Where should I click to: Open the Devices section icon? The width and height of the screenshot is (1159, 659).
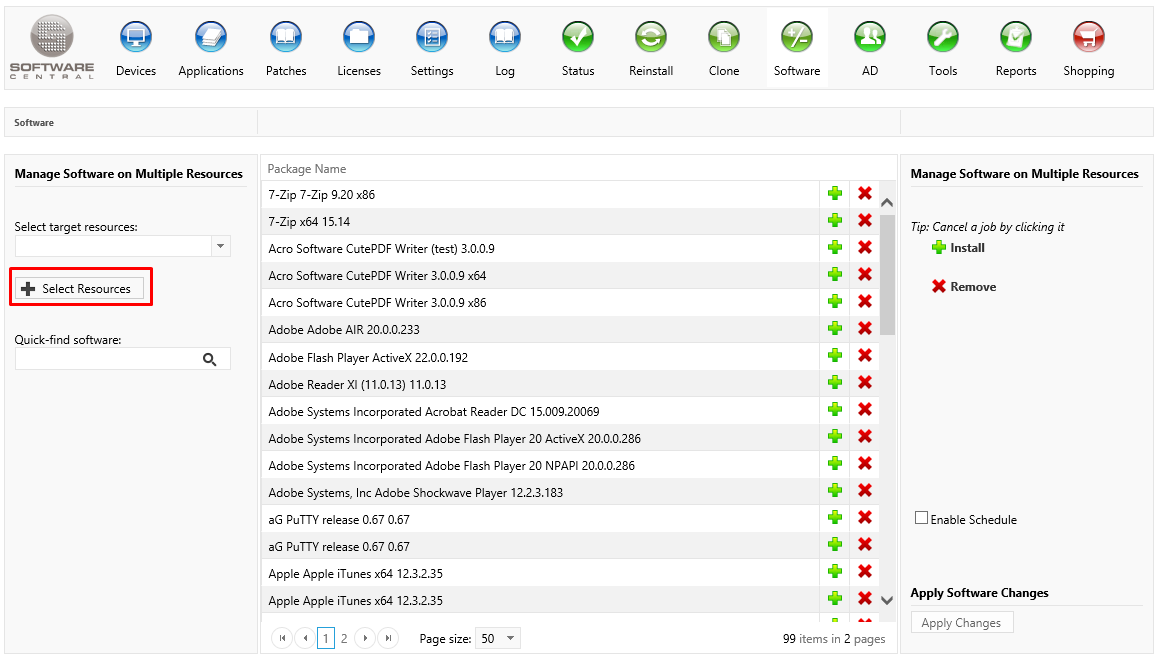136,39
